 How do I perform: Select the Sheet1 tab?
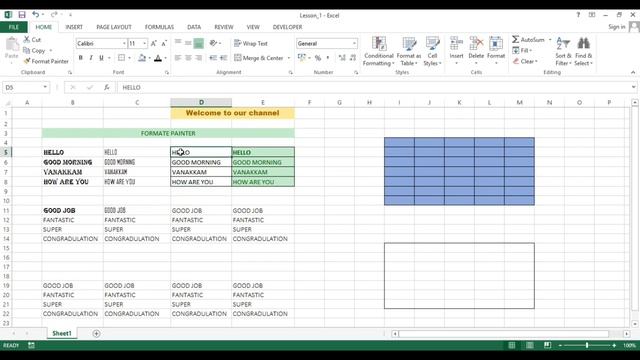point(62,333)
